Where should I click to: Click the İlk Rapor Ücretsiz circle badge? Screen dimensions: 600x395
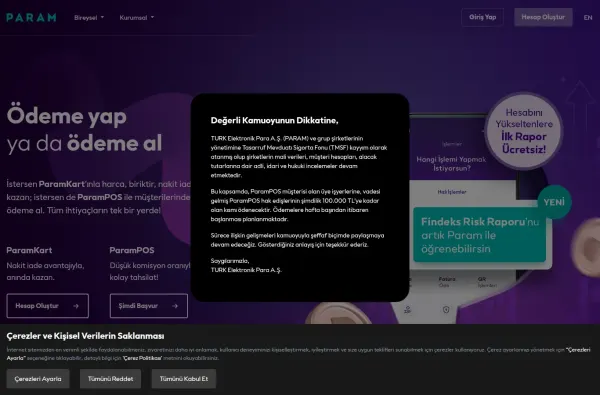523,131
